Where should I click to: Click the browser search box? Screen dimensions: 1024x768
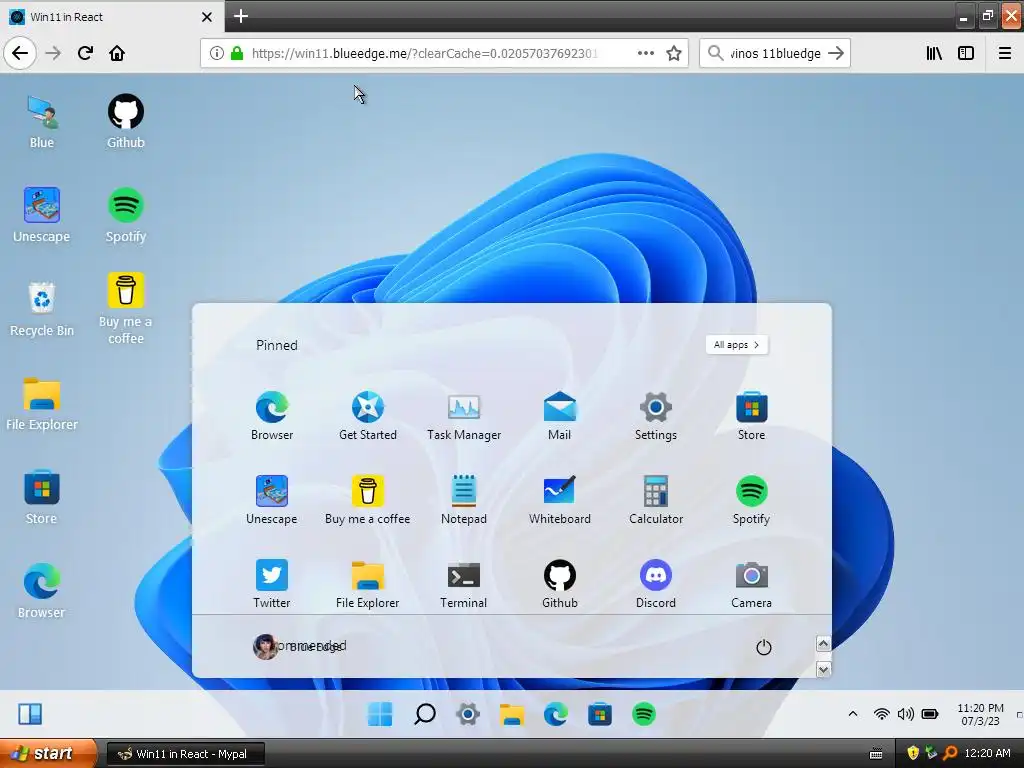[x=775, y=53]
